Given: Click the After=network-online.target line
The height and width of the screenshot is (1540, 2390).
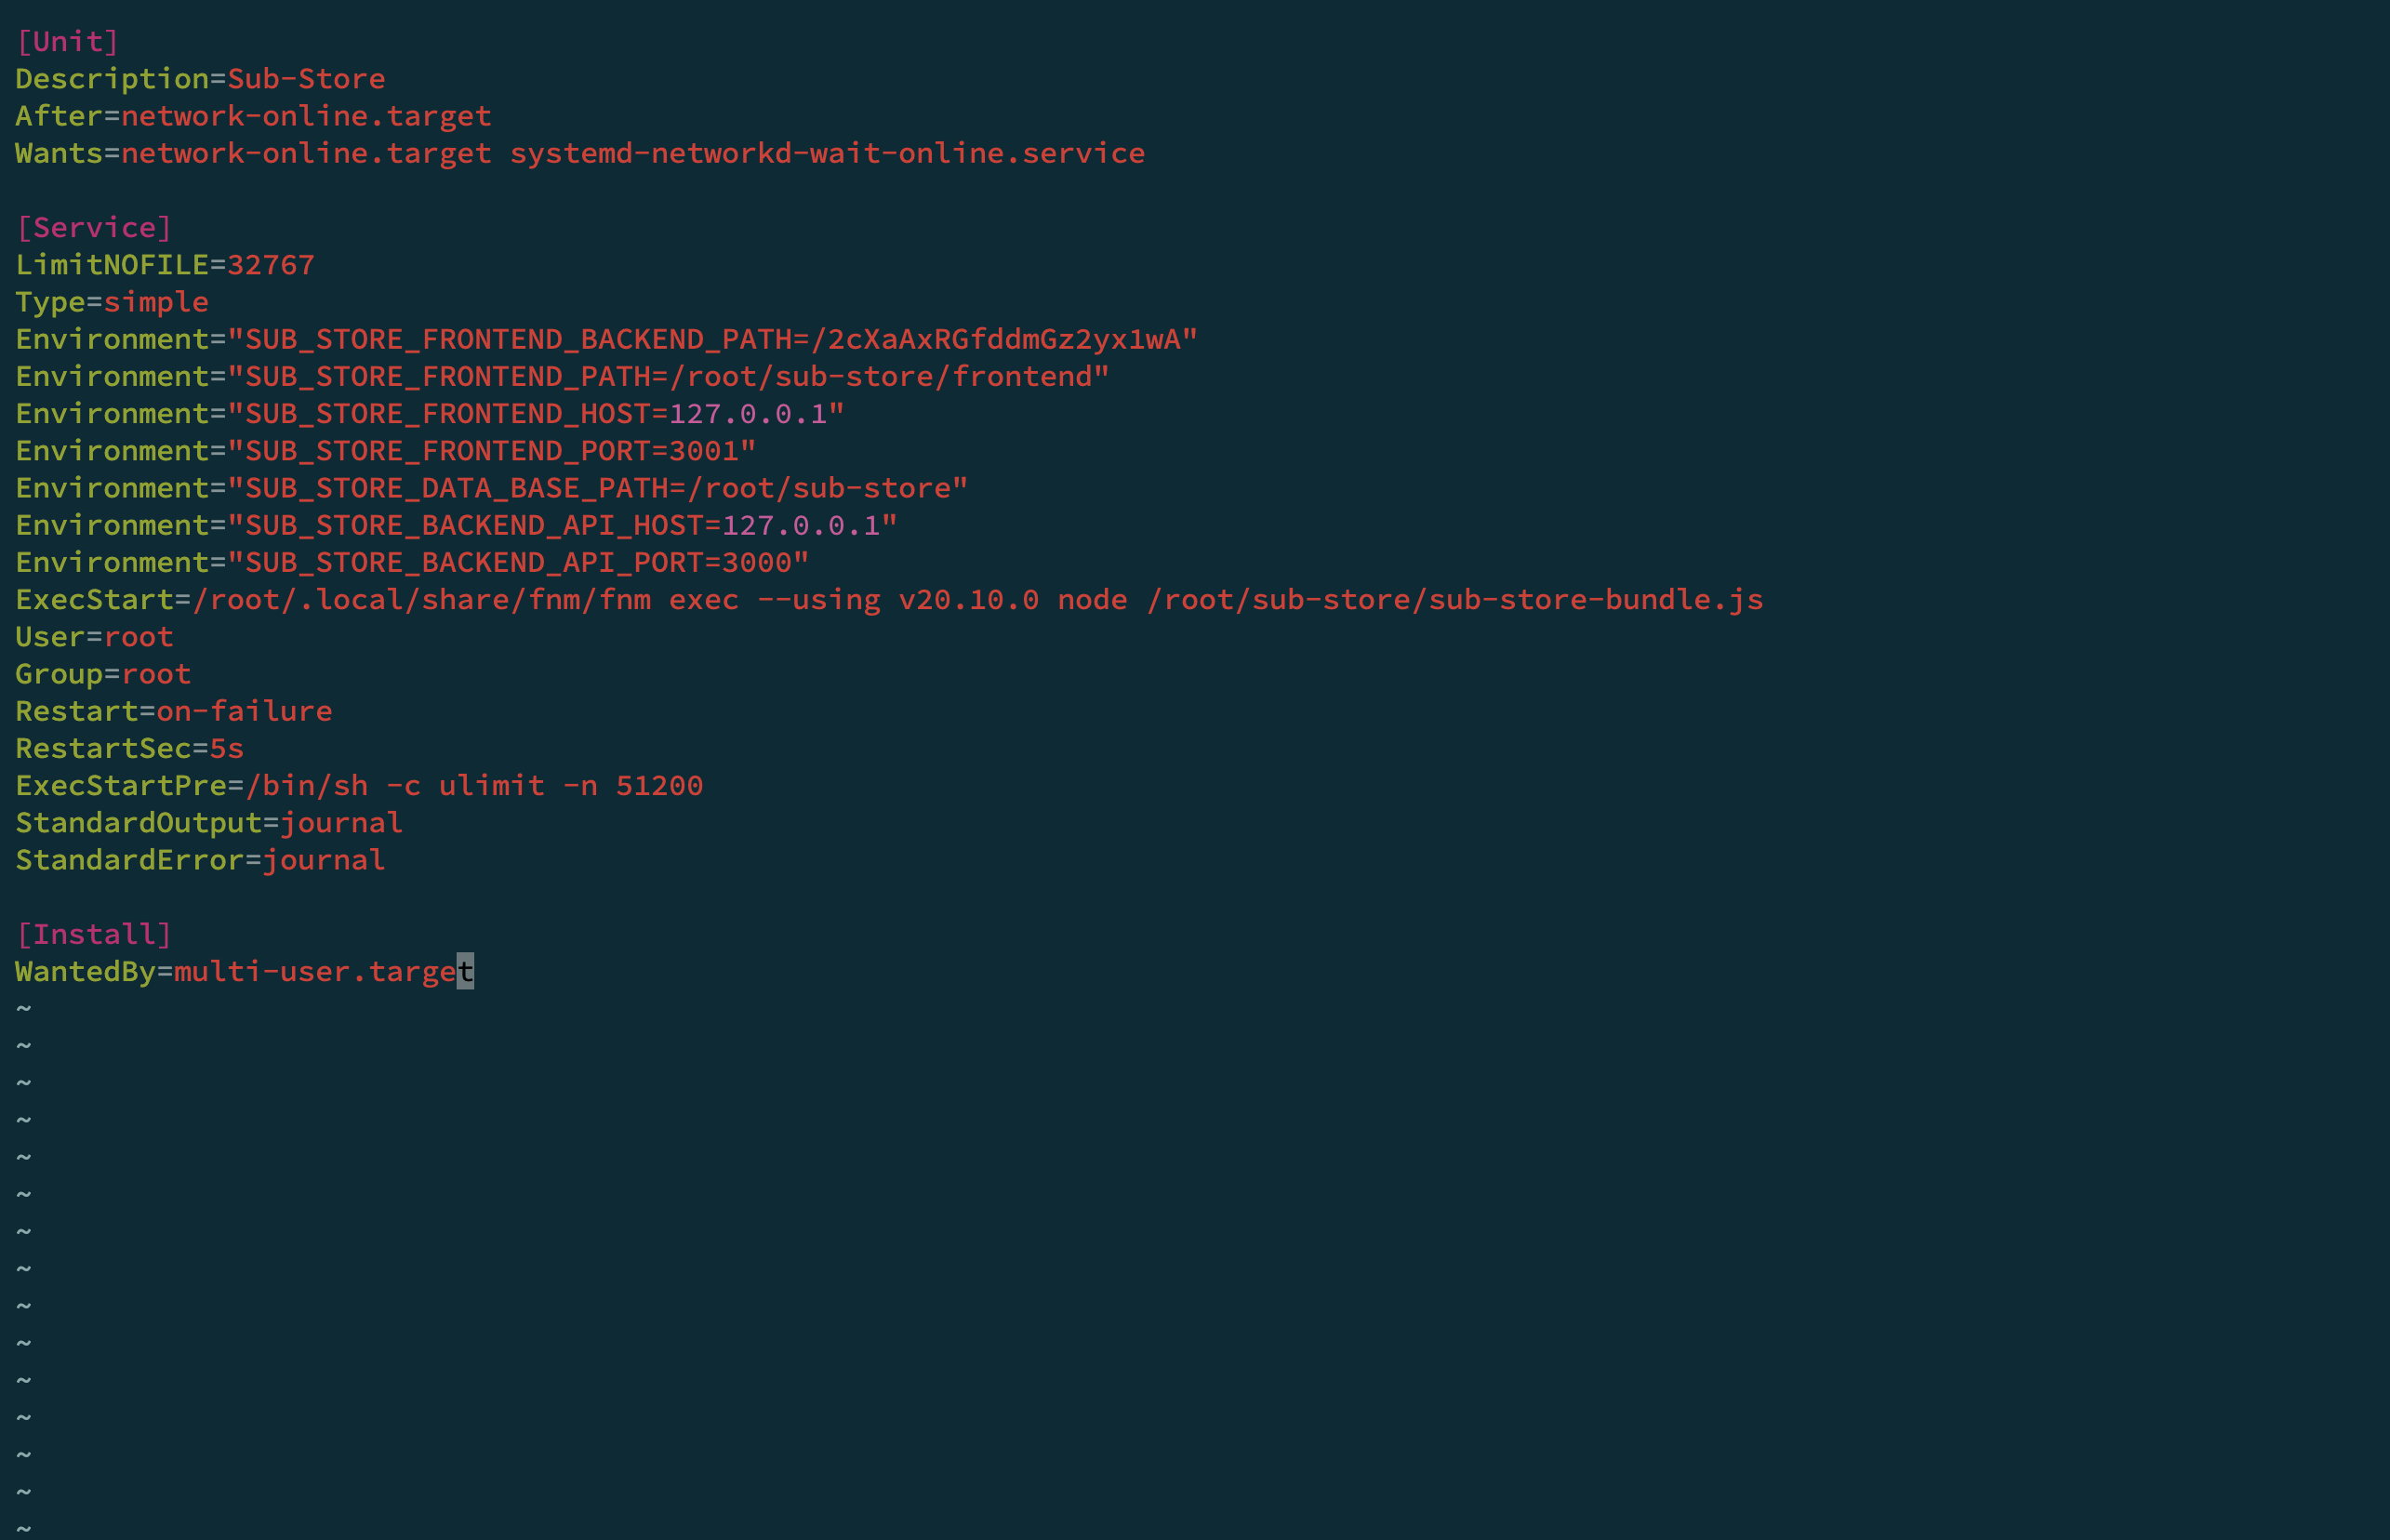Looking at the screenshot, I should [253, 116].
